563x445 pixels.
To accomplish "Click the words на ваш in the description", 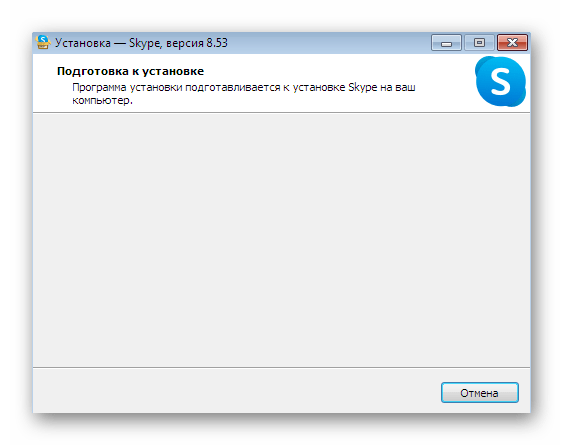I will point(398,88).
